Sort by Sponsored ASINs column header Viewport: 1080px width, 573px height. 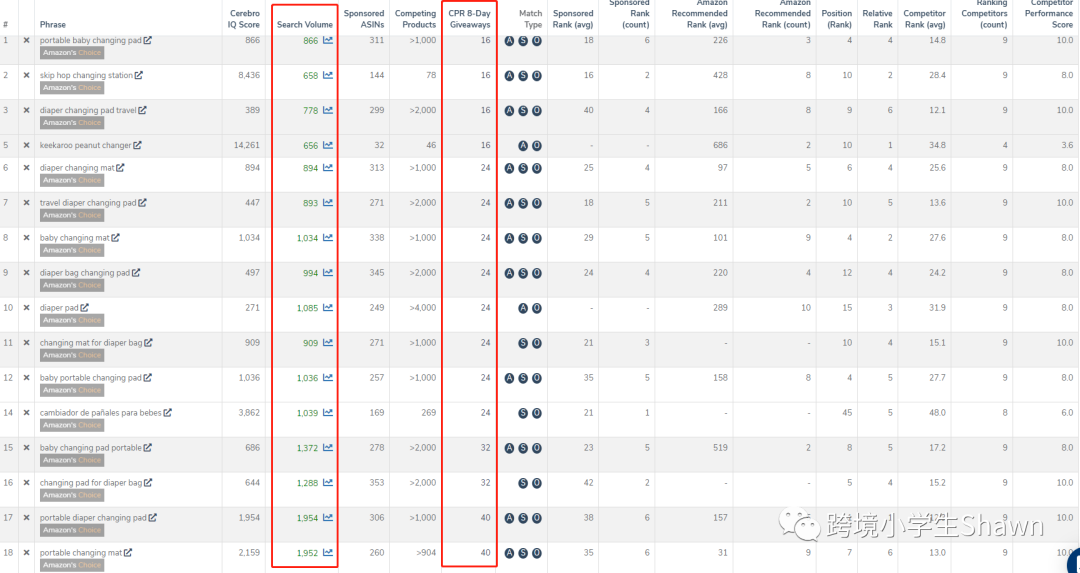point(364,19)
